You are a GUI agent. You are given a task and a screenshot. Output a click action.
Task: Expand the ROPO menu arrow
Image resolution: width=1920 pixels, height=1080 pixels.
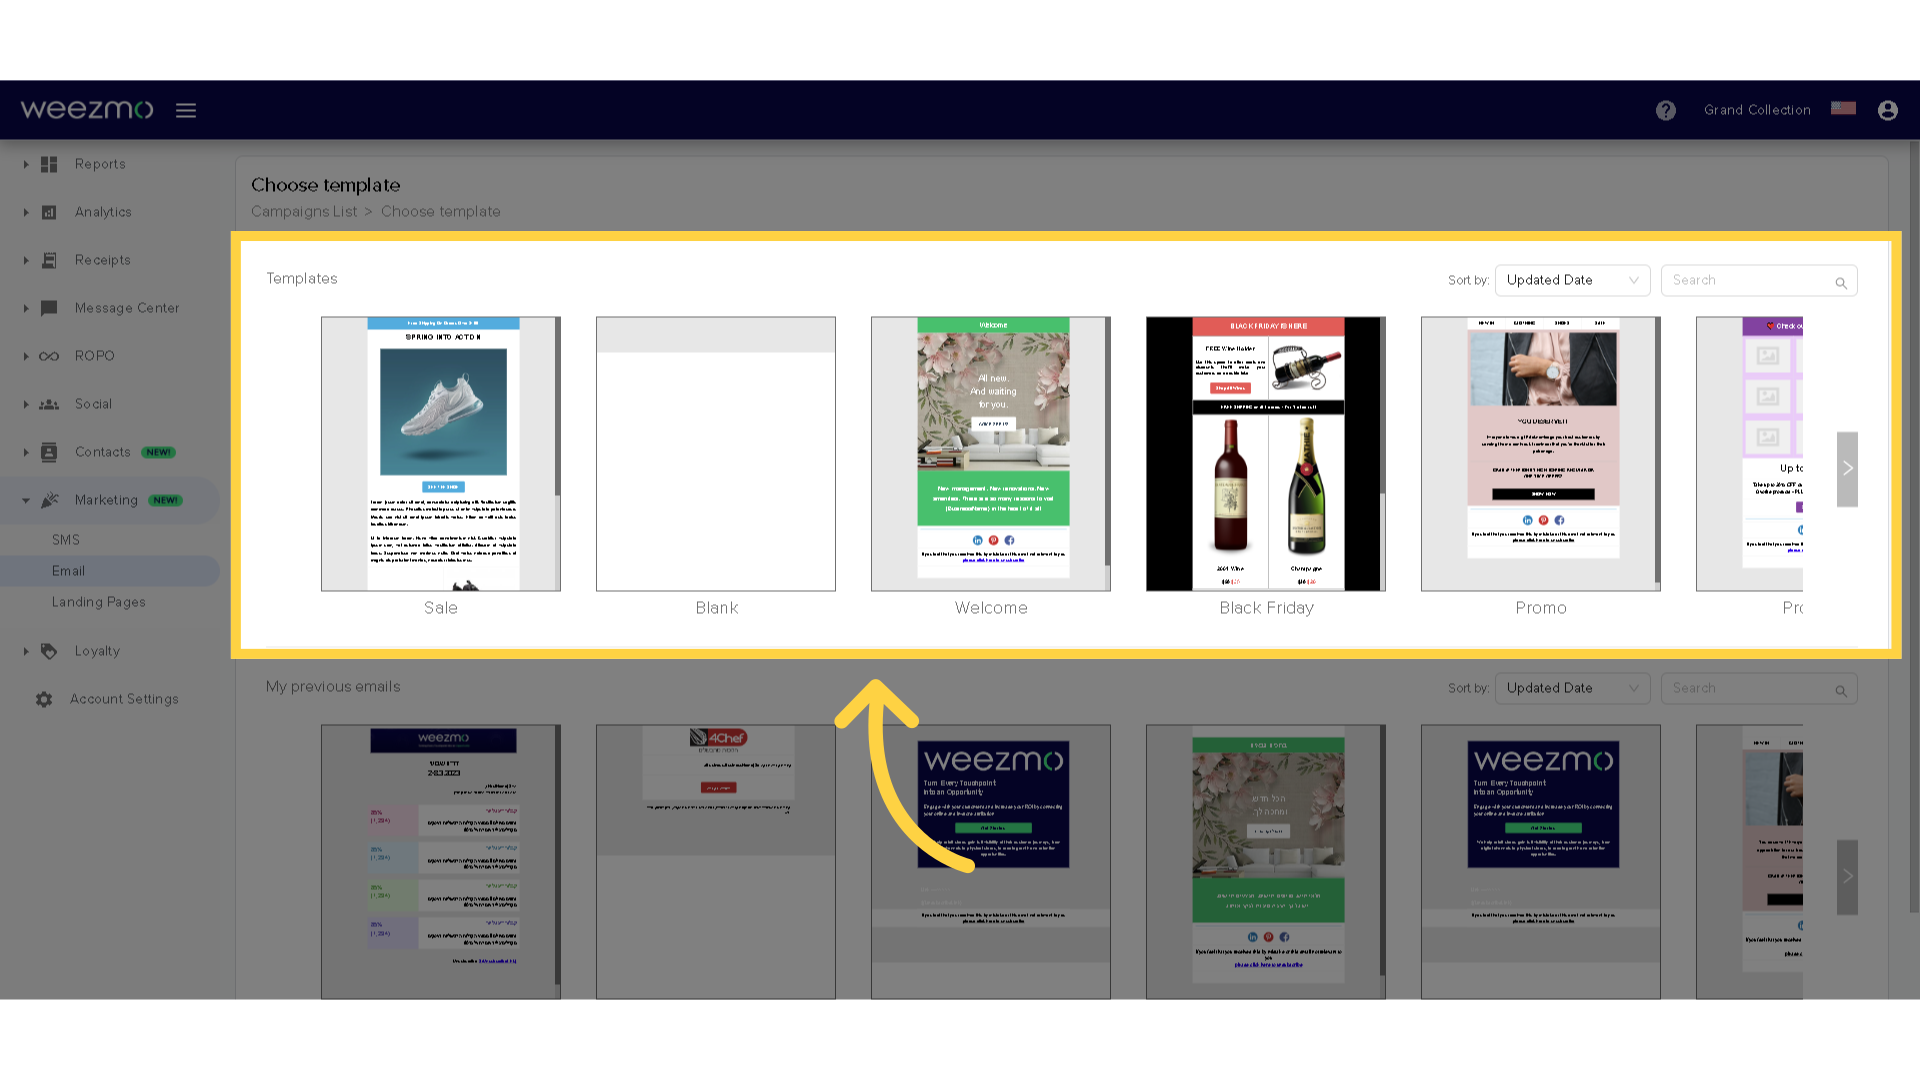point(26,356)
